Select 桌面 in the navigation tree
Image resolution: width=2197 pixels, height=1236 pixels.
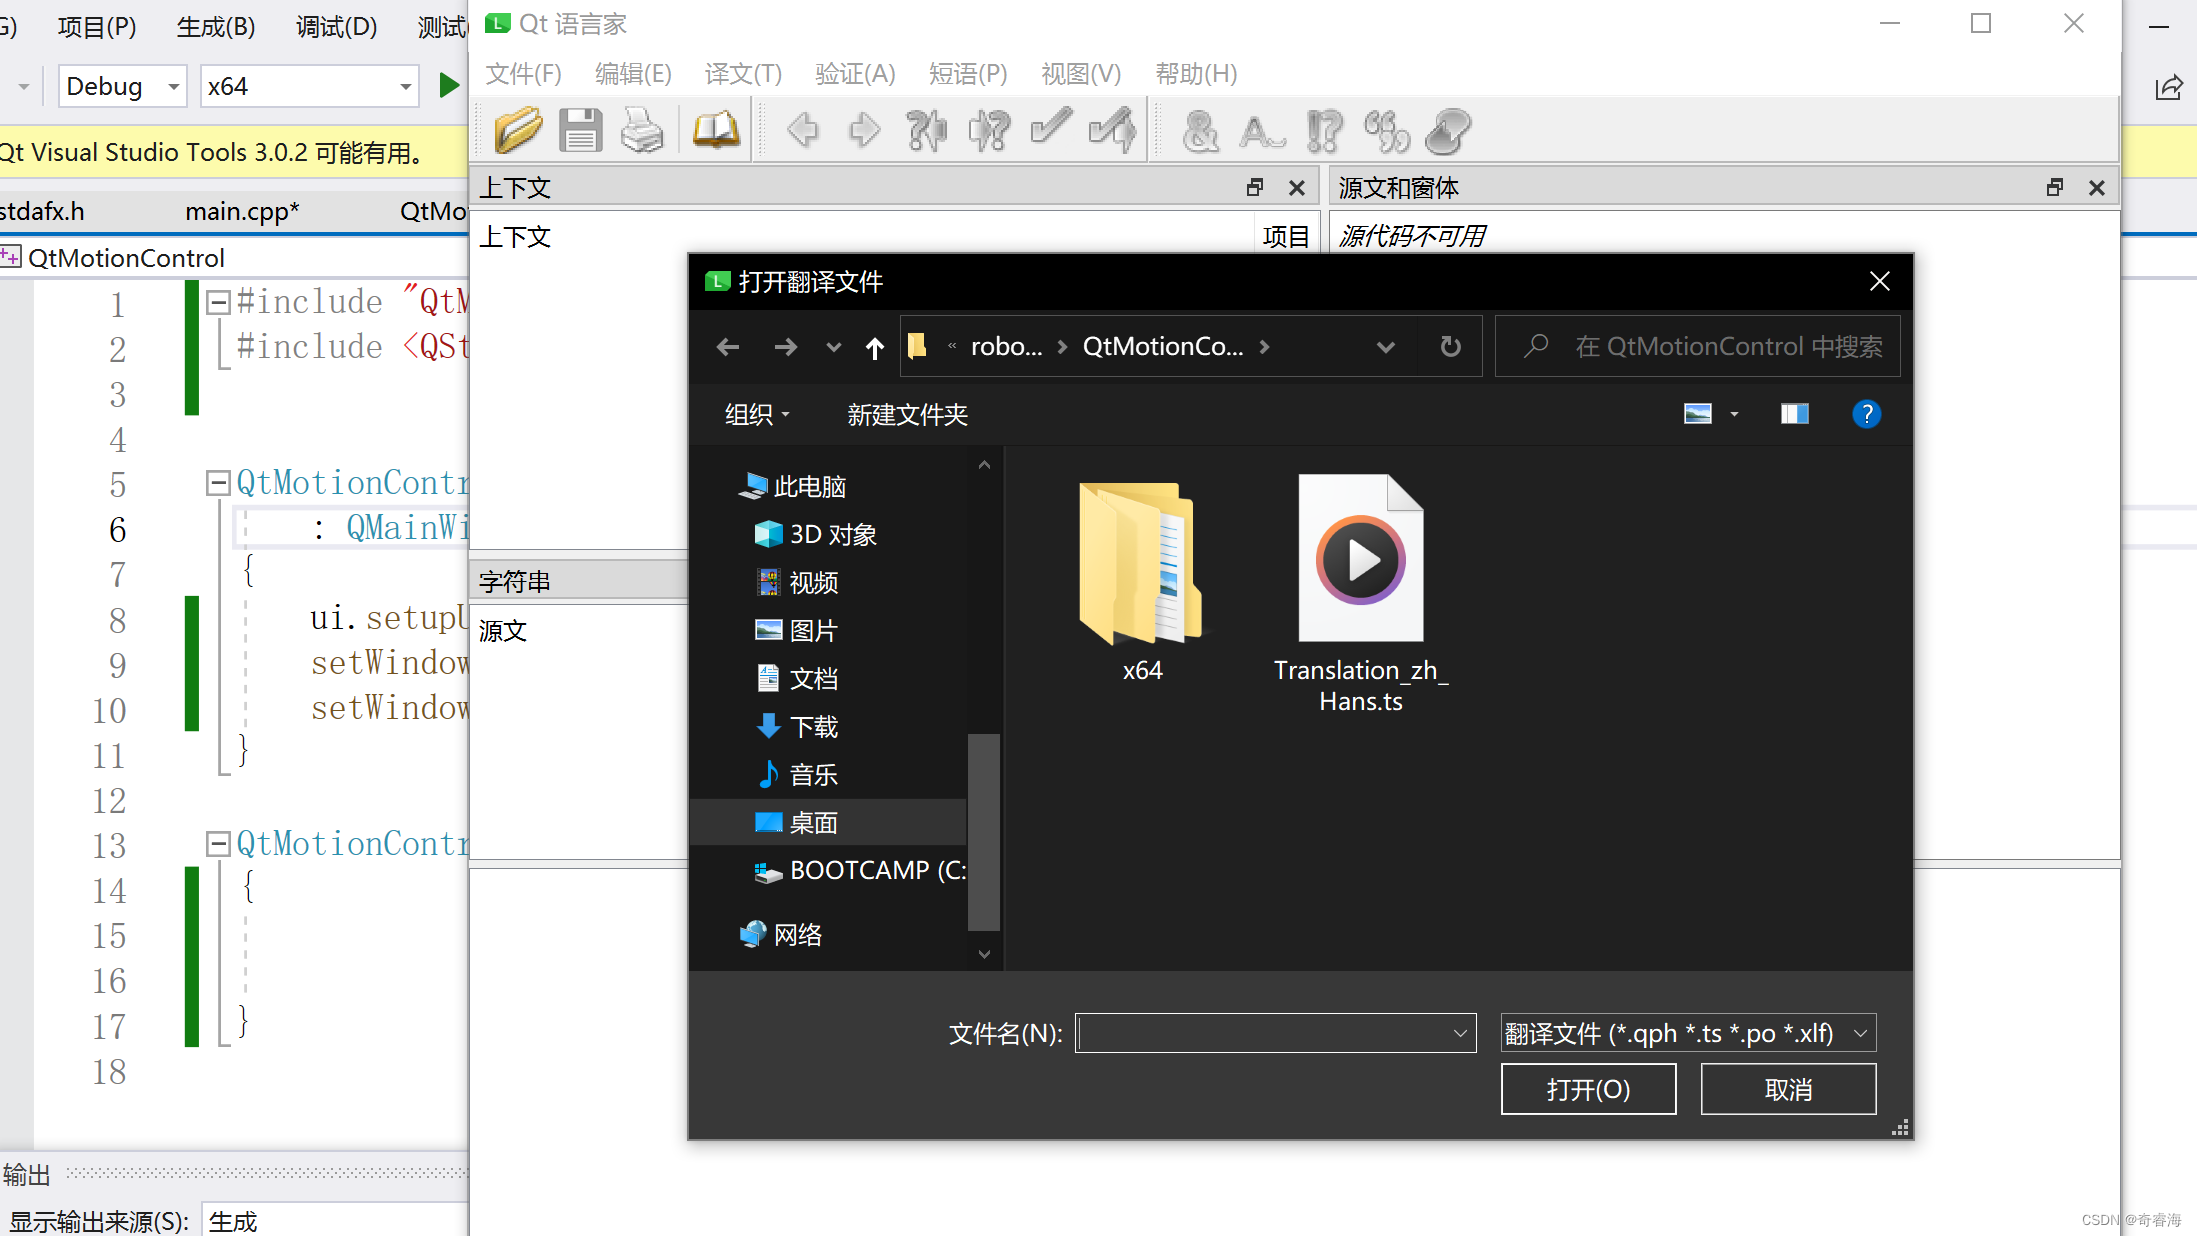point(828,823)
